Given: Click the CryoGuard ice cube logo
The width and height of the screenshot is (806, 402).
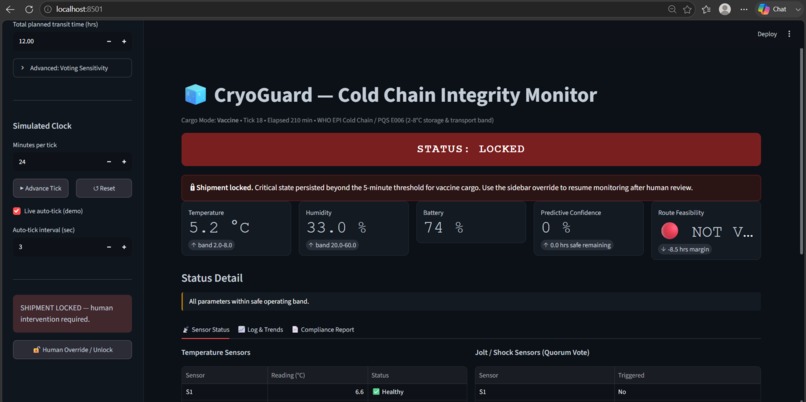Looking at the screenshot, I should 195,95.
